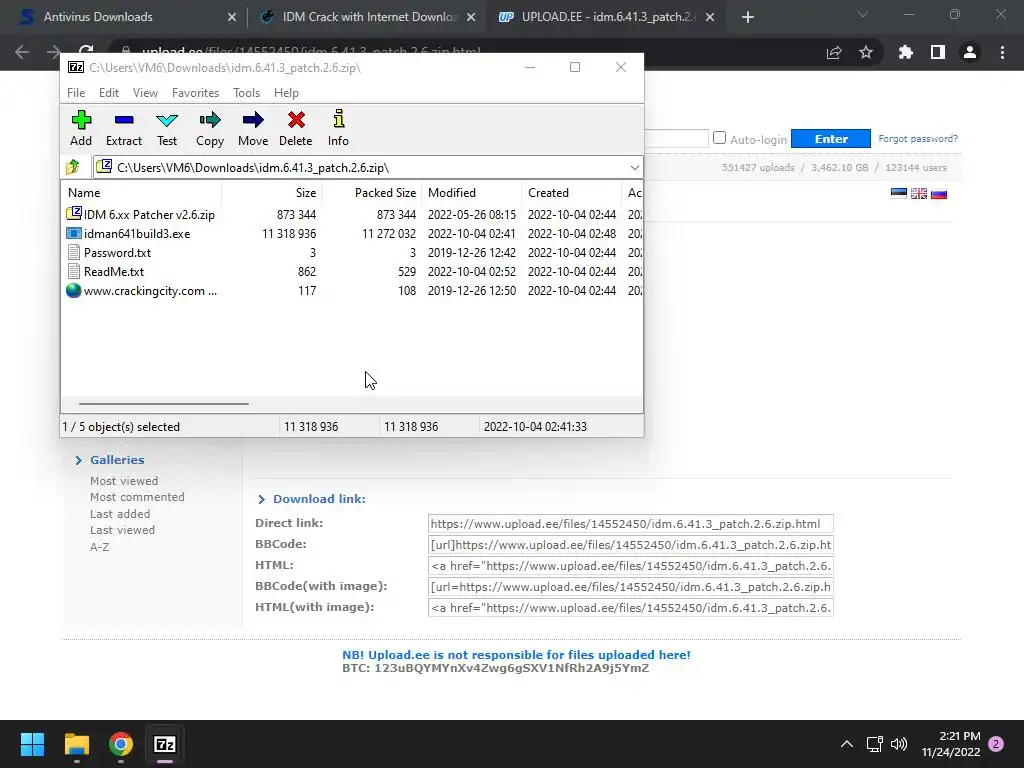
Task: Click the red Delete icon
Action: point(296,128)
